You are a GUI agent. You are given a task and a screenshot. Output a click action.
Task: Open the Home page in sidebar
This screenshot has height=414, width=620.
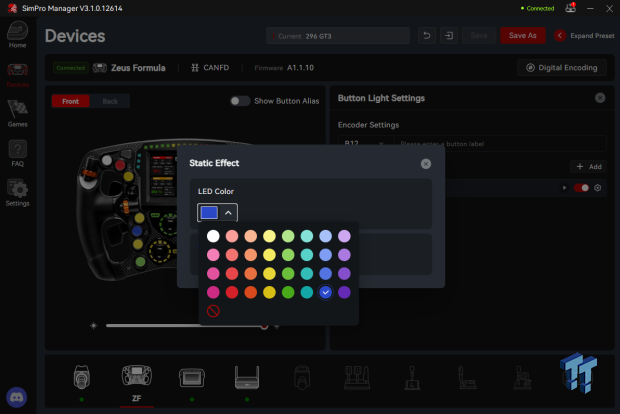tap(17, 35)
